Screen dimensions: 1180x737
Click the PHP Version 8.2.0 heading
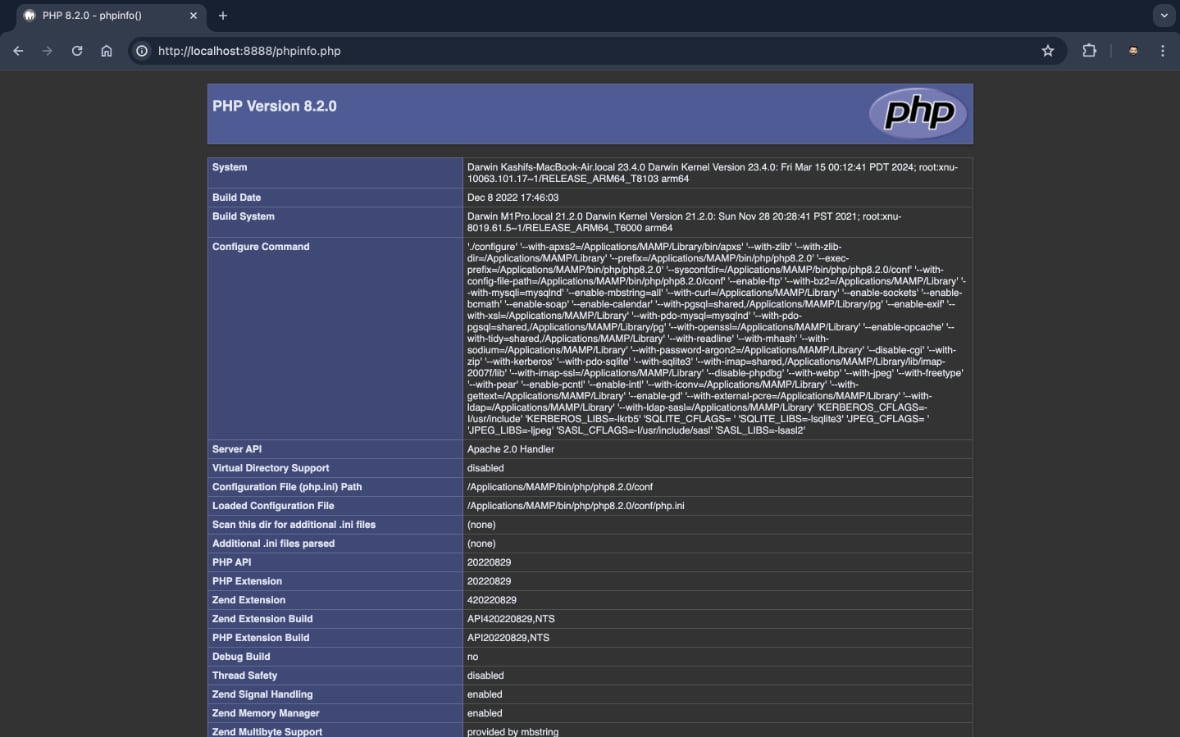275,106
